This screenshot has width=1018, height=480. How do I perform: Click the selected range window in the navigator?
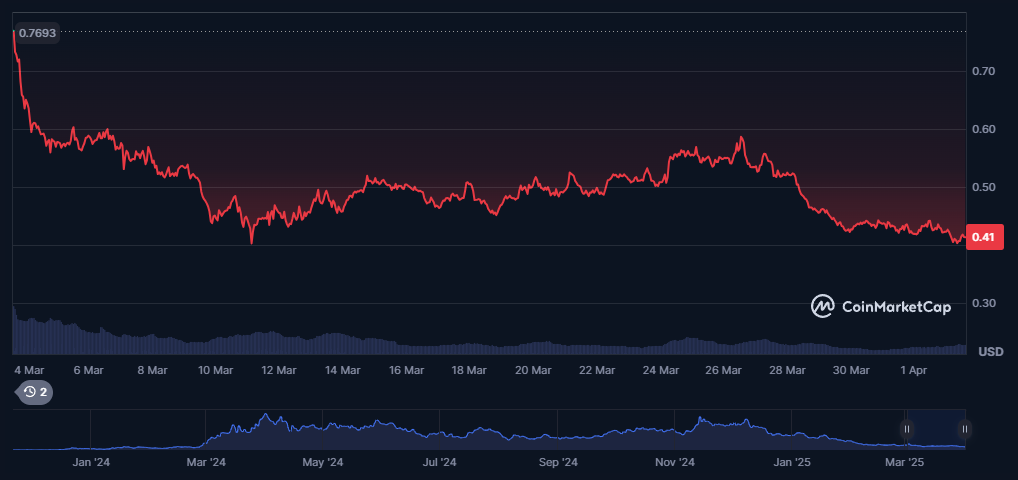[x=936, y=429]
